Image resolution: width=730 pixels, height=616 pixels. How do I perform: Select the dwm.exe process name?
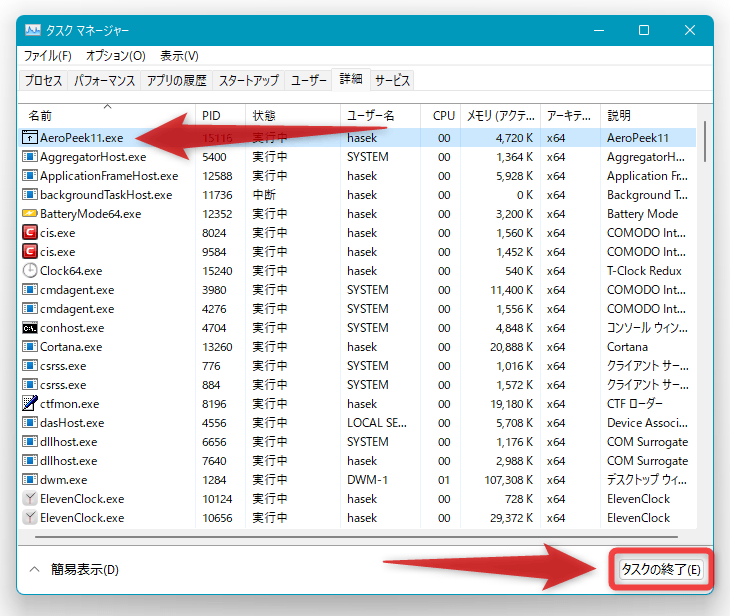point(63,480)
